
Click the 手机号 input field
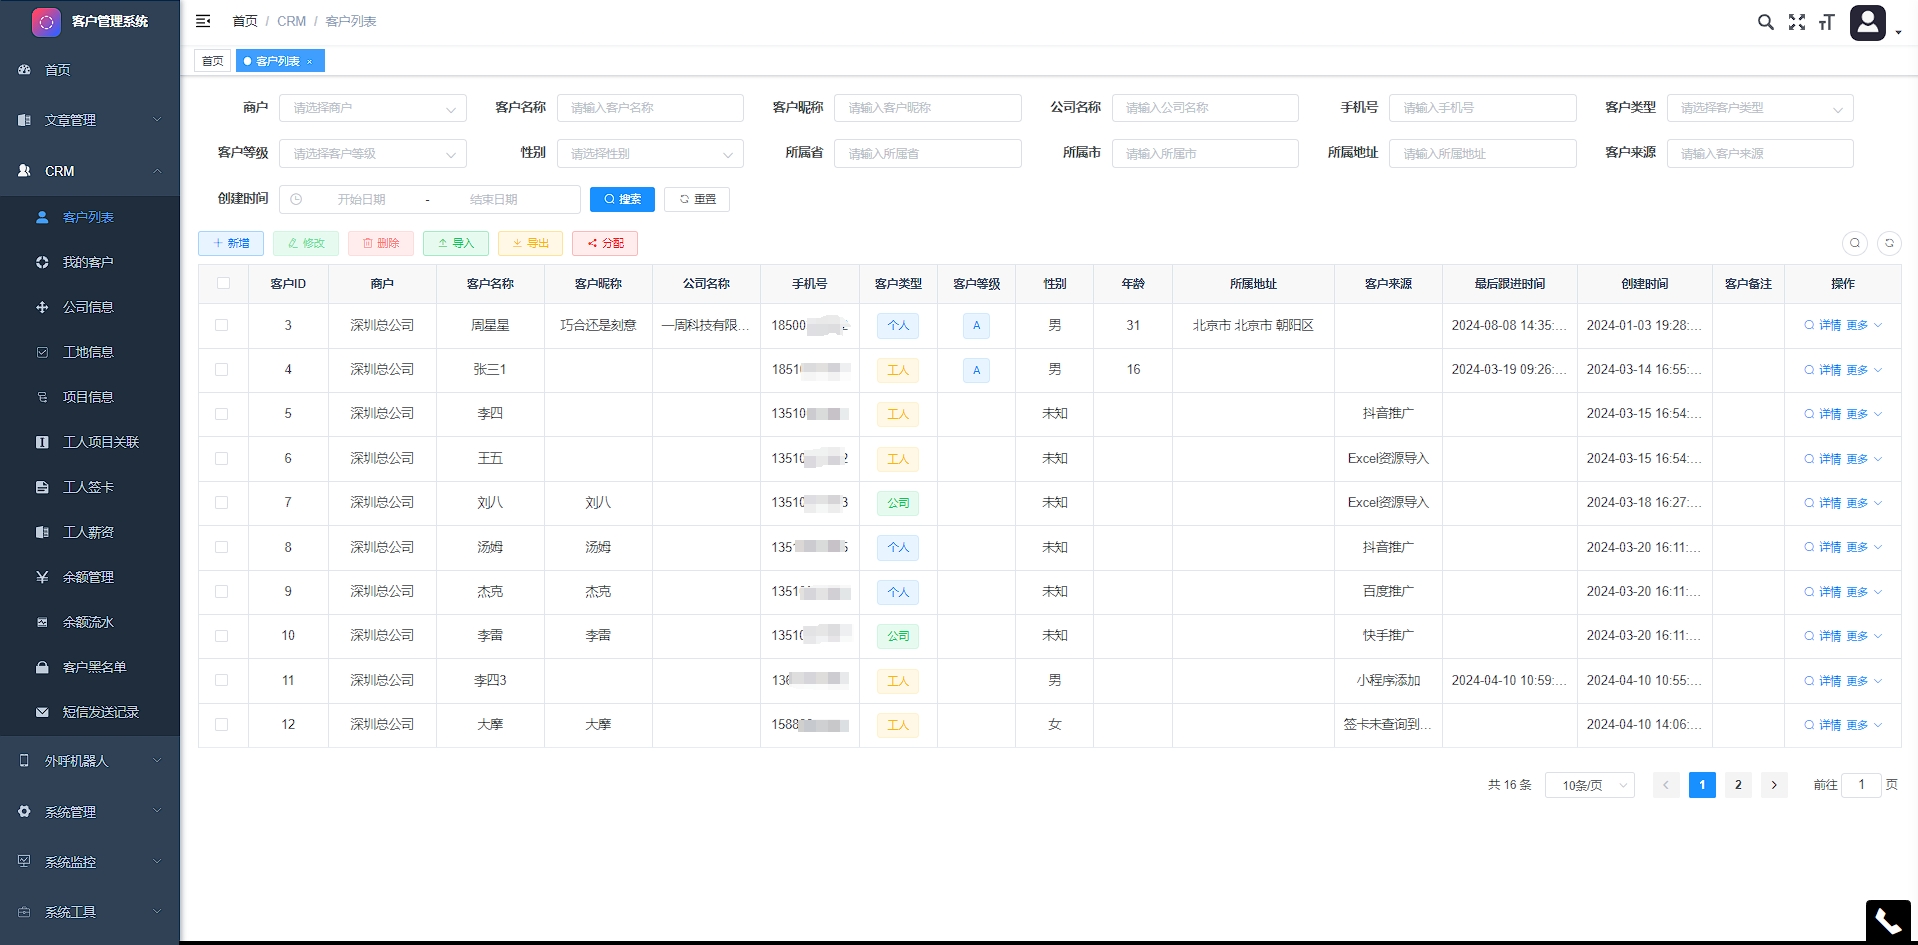1481,108
